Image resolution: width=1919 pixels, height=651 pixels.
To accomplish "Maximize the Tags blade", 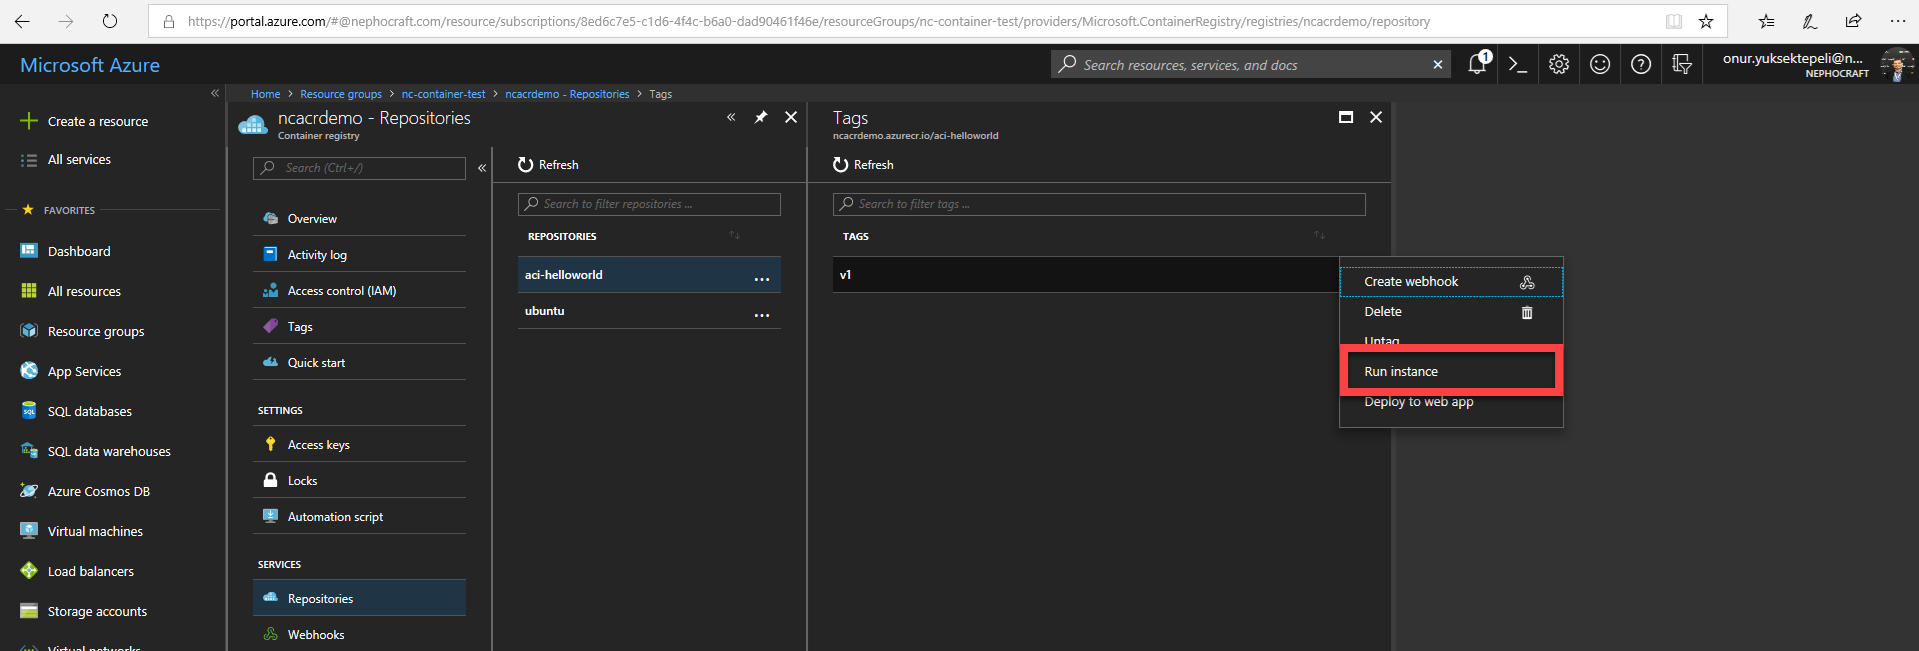I will click(1346, 117).
